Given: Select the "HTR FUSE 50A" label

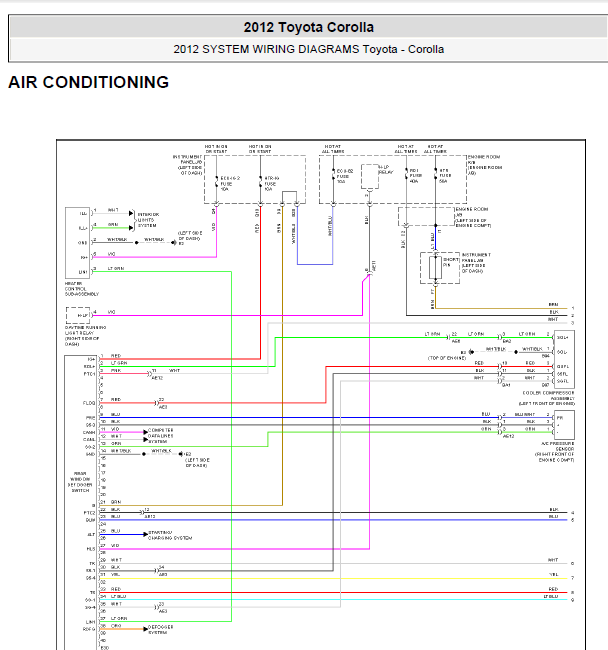Looking at the screenshot, I should tap(444, 176).
